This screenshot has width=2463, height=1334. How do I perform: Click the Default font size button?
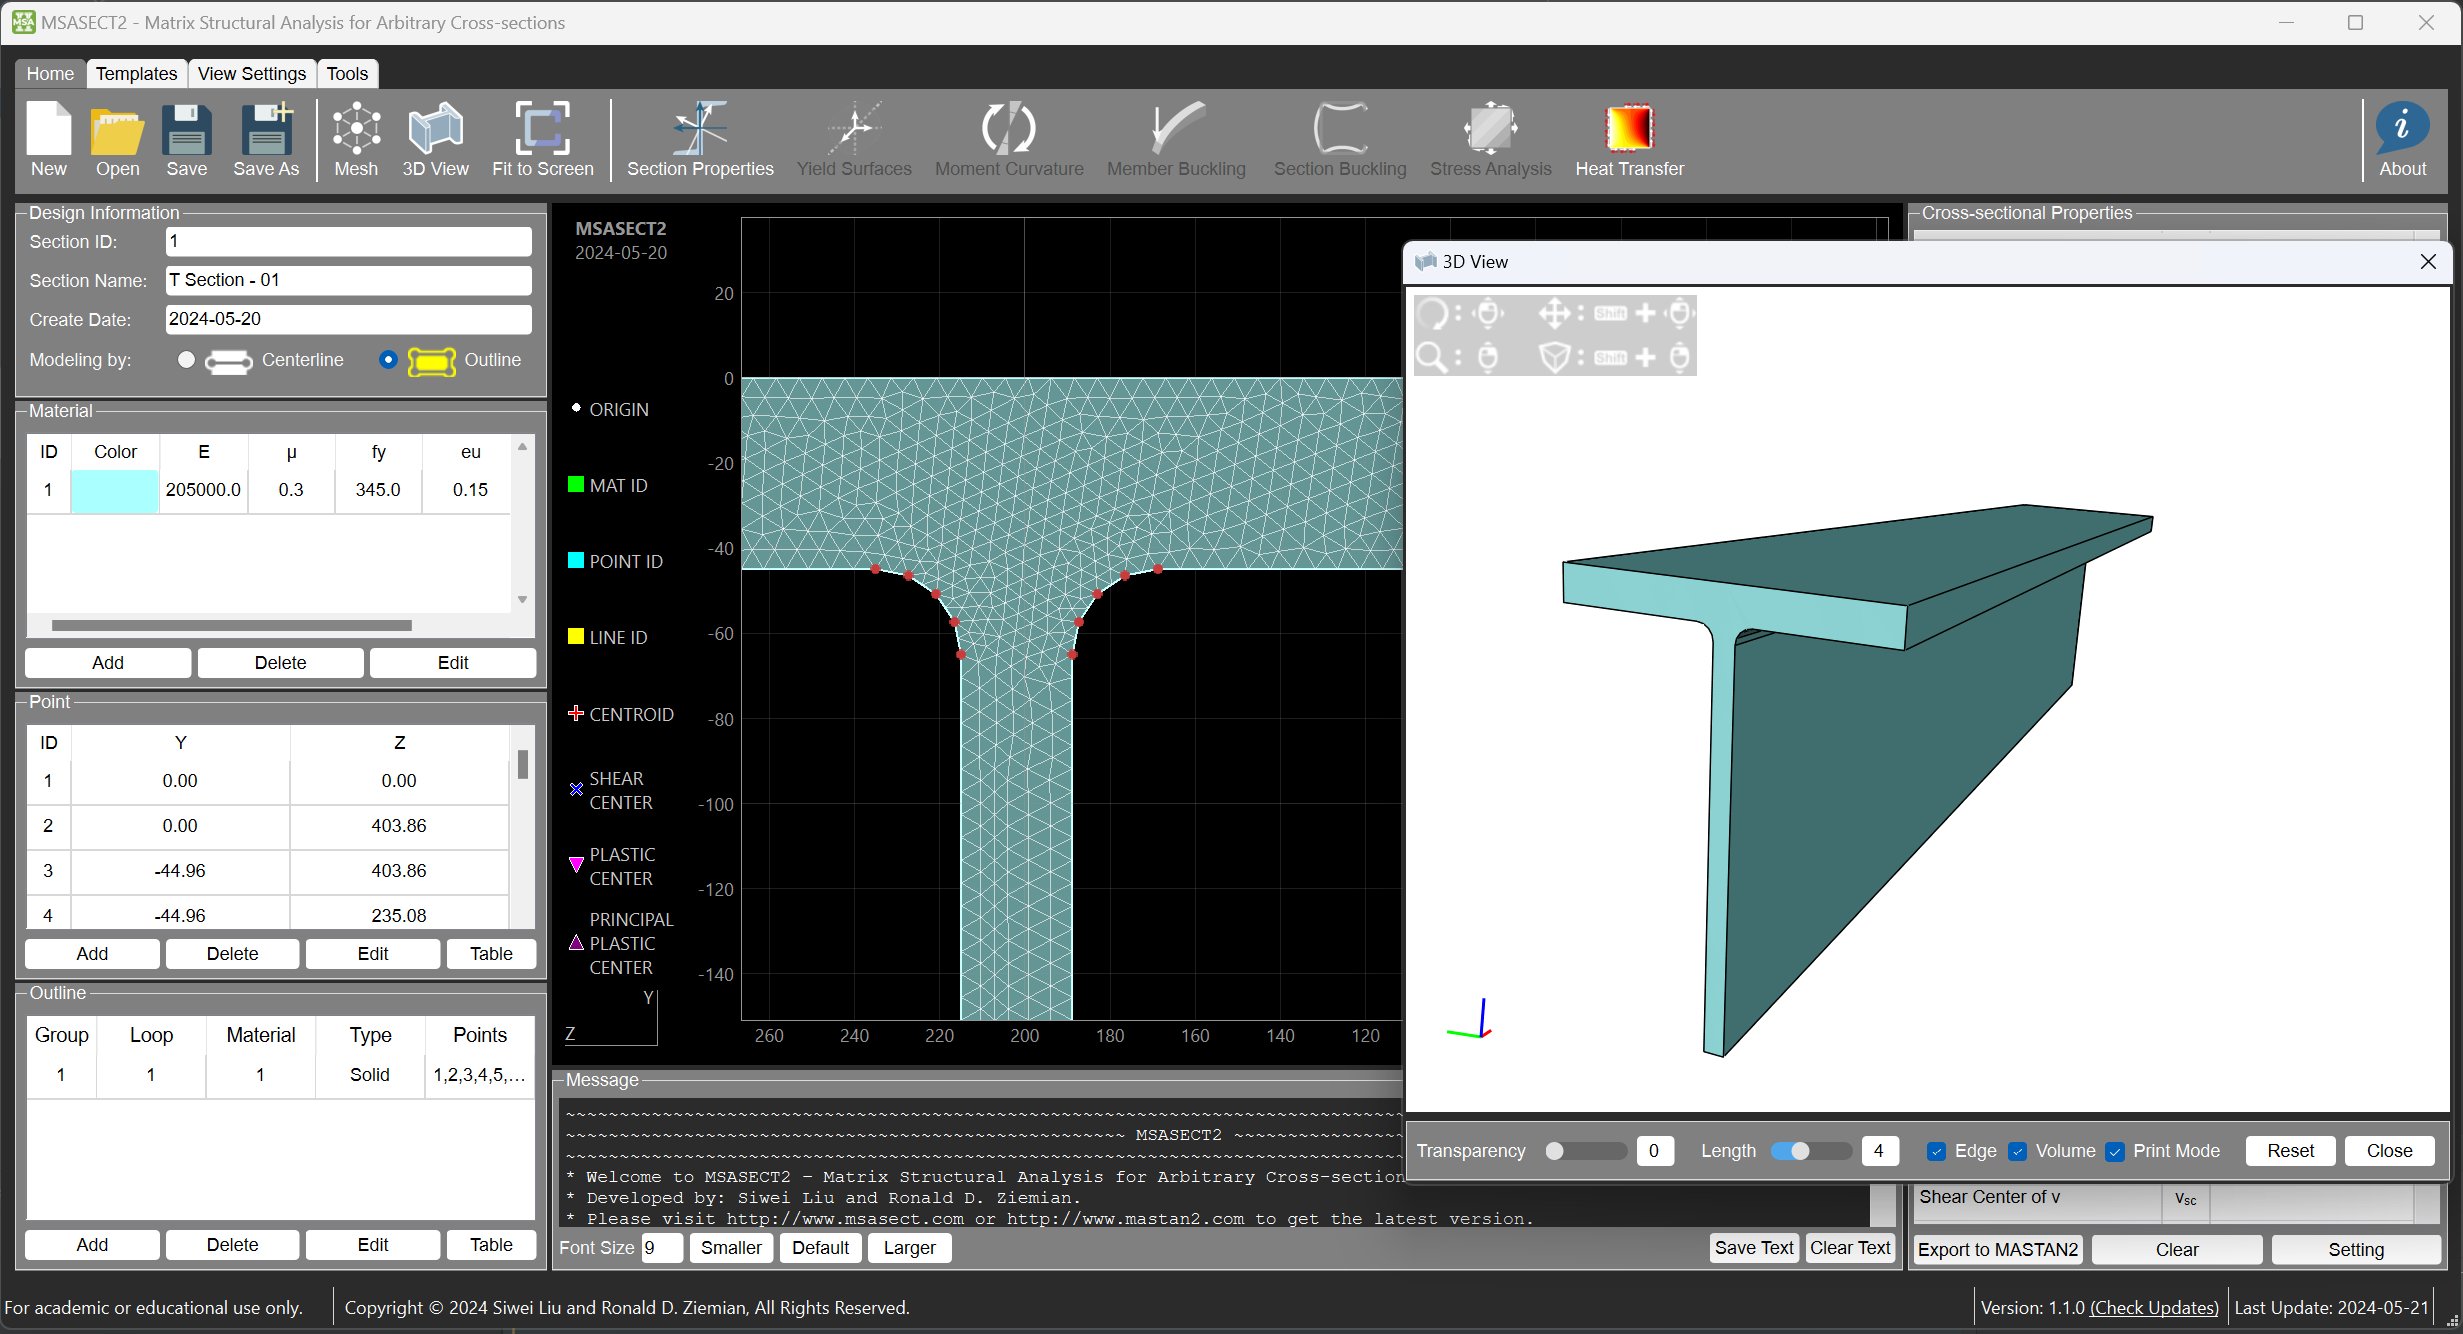point(820,1248)
